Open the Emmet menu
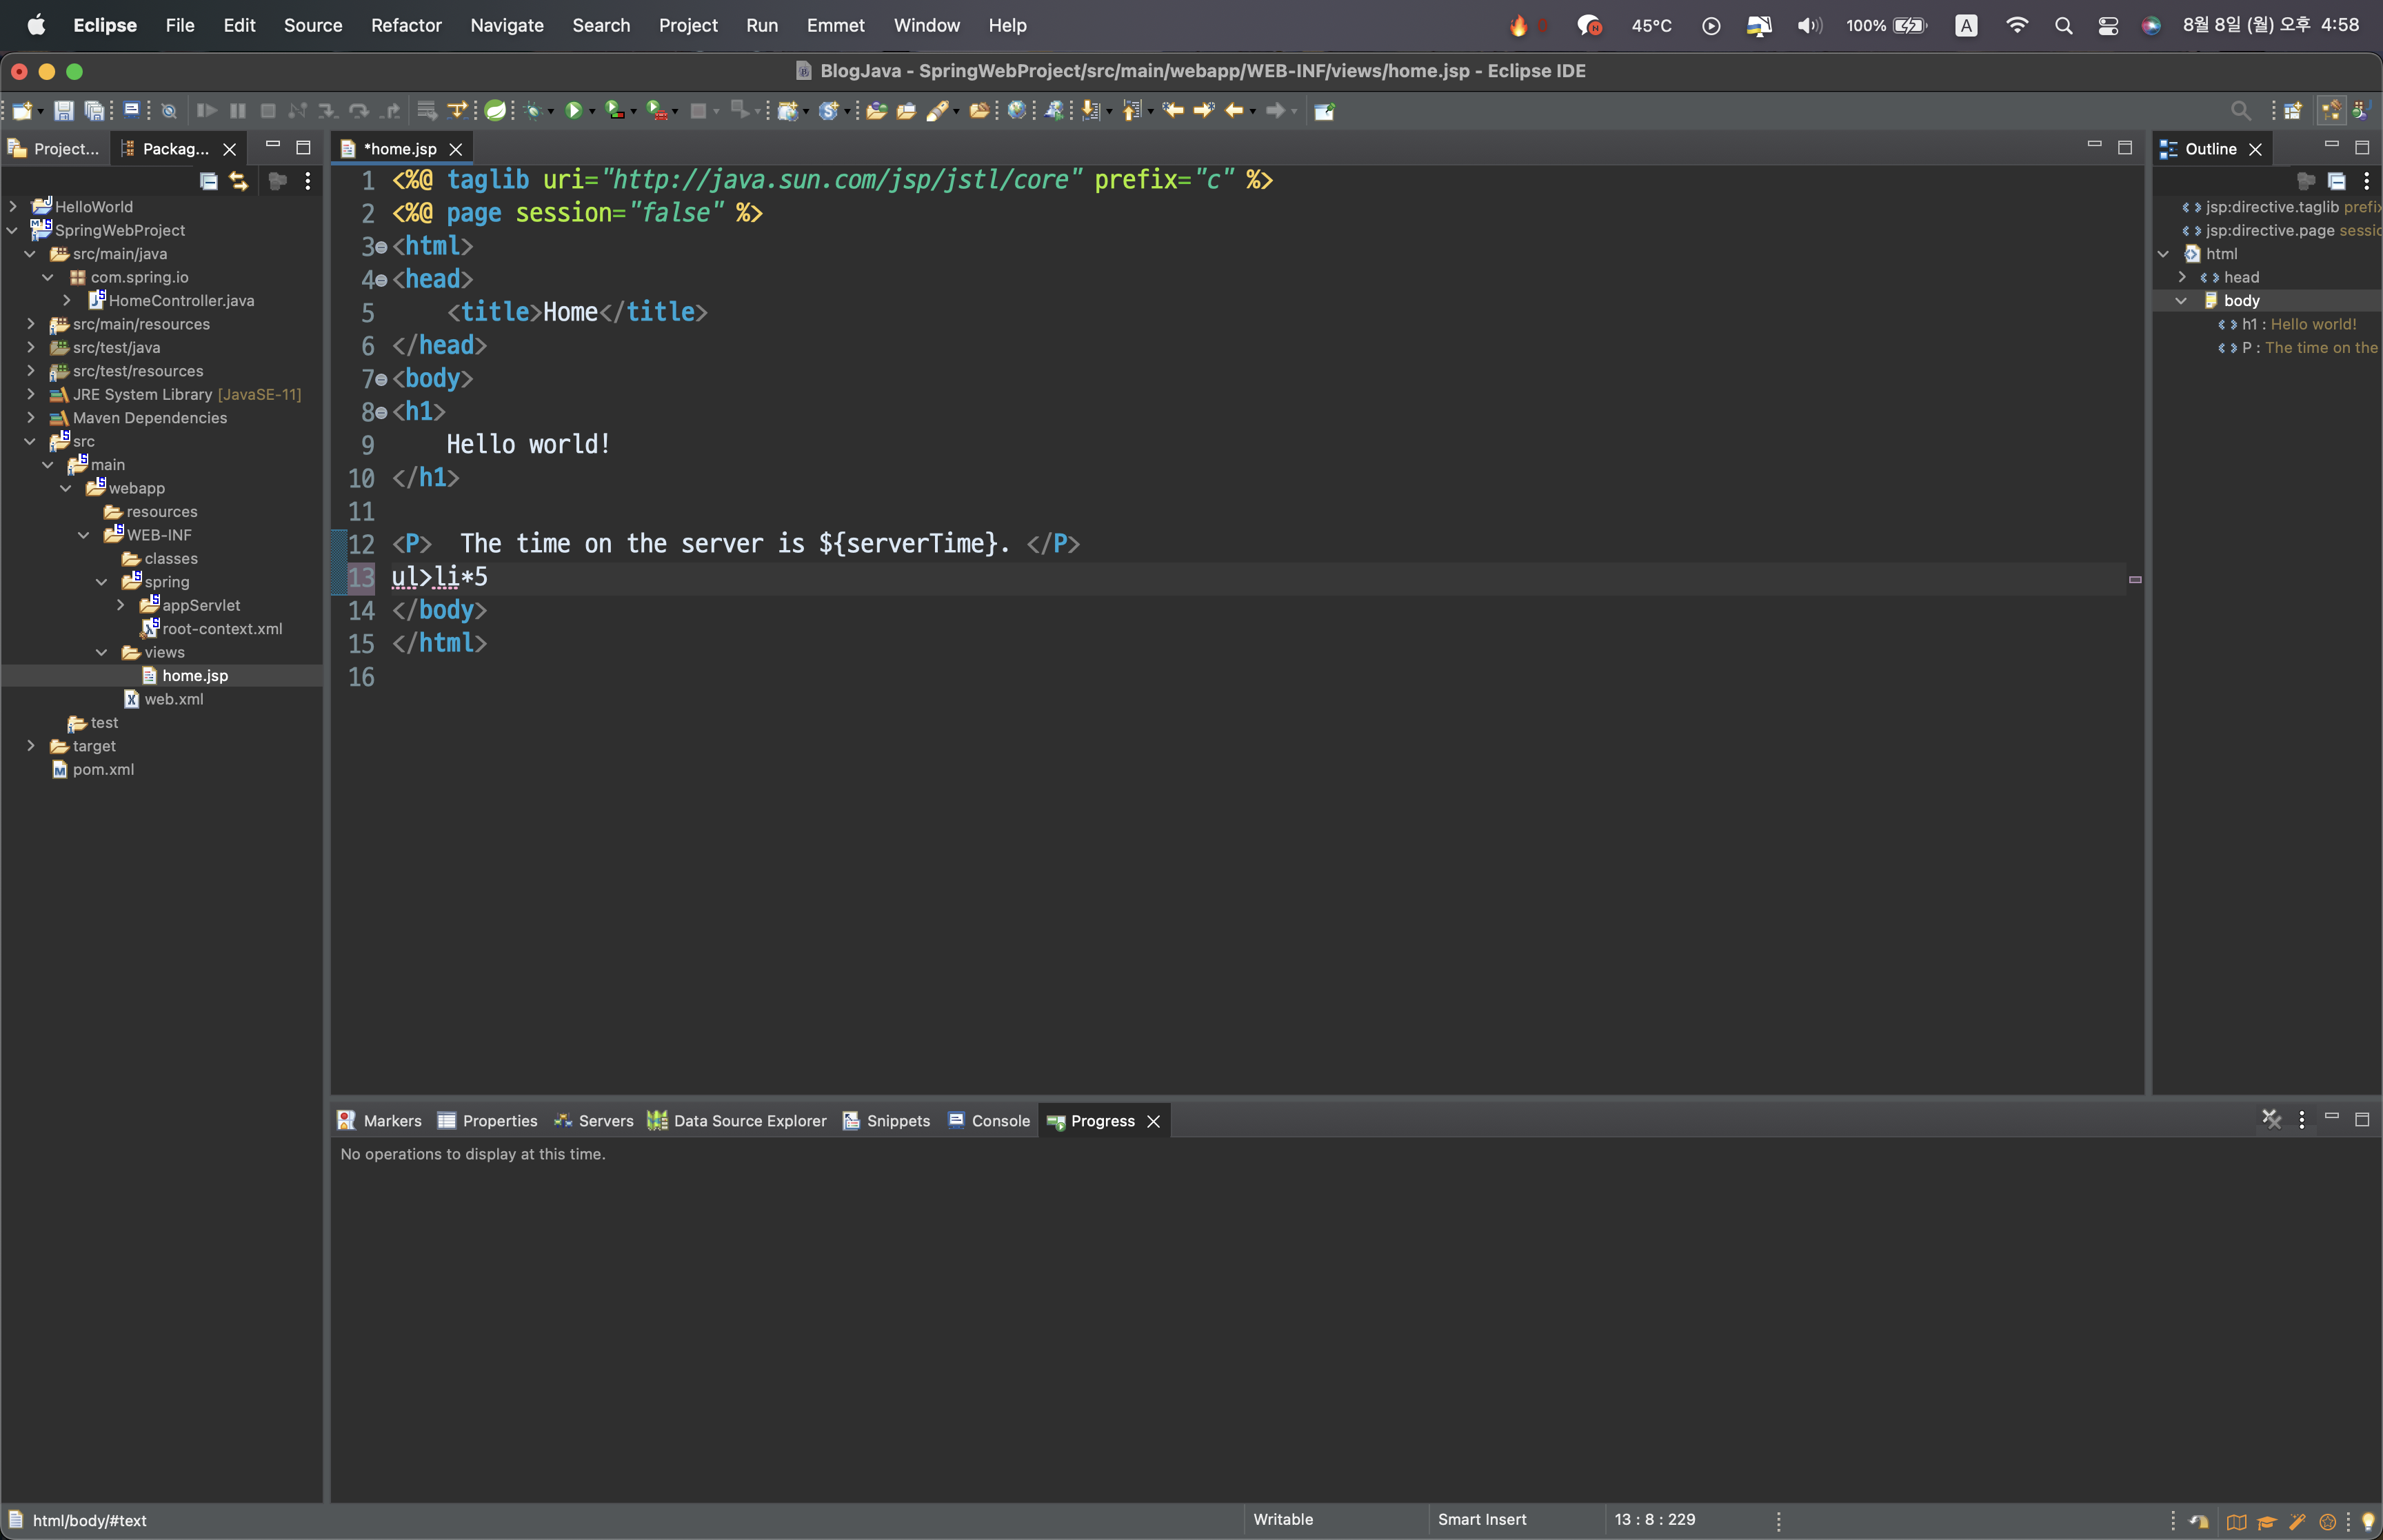2383x1540 pixels. (x=835, y=25)
